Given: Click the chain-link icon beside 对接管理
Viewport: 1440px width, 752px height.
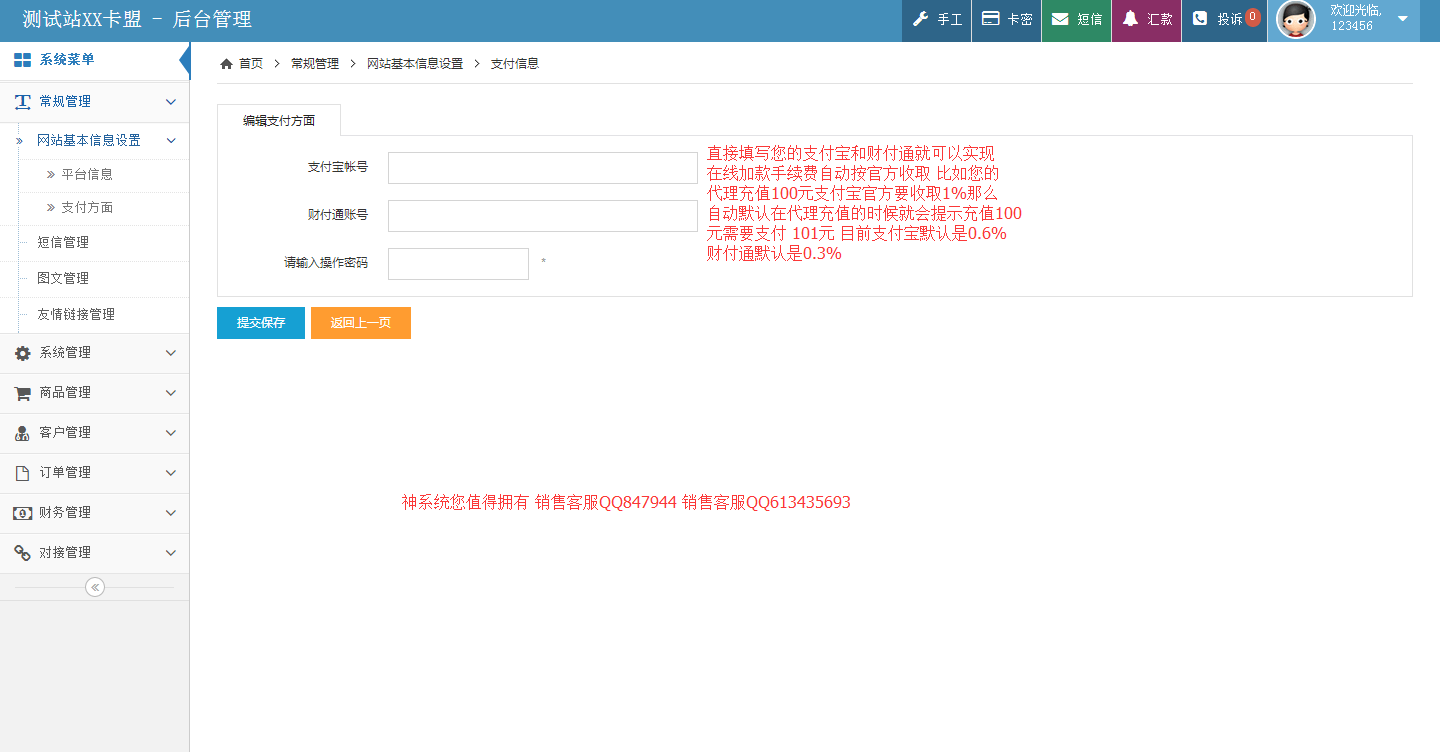Looking at the screenshot, I should click(x=24, y=552).
